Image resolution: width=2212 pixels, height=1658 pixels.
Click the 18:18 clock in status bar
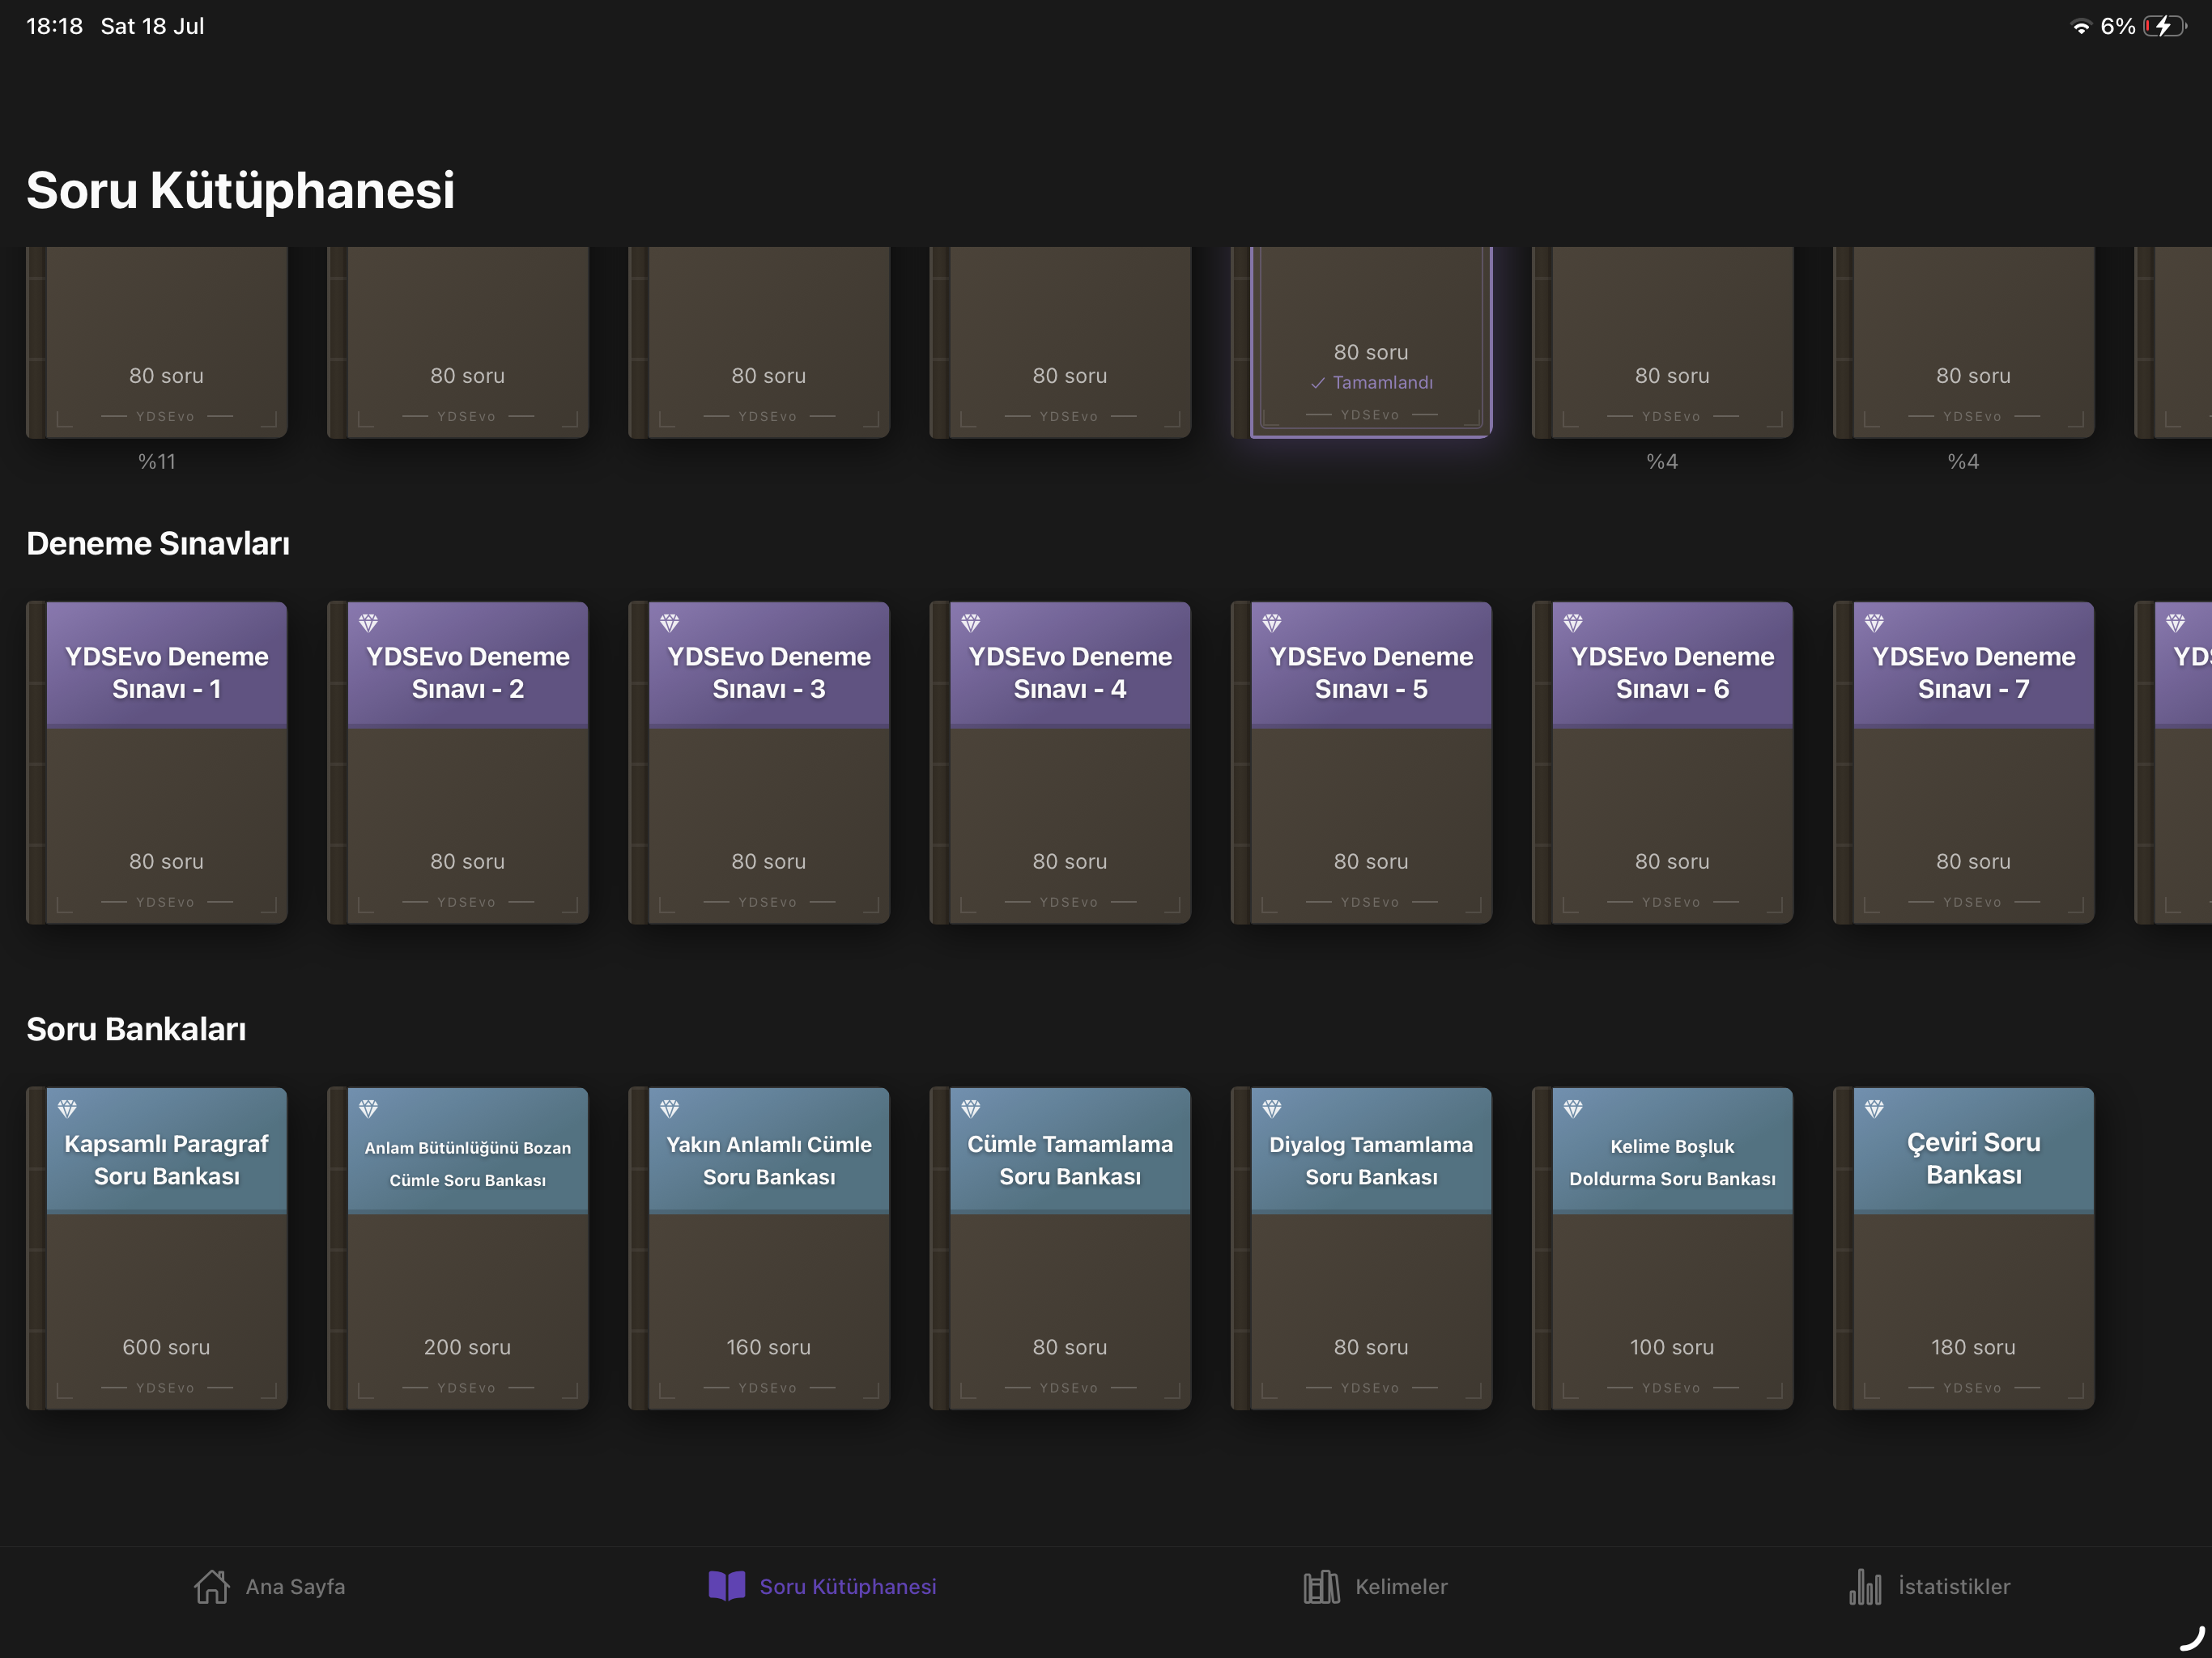click(x=54, y=26)
